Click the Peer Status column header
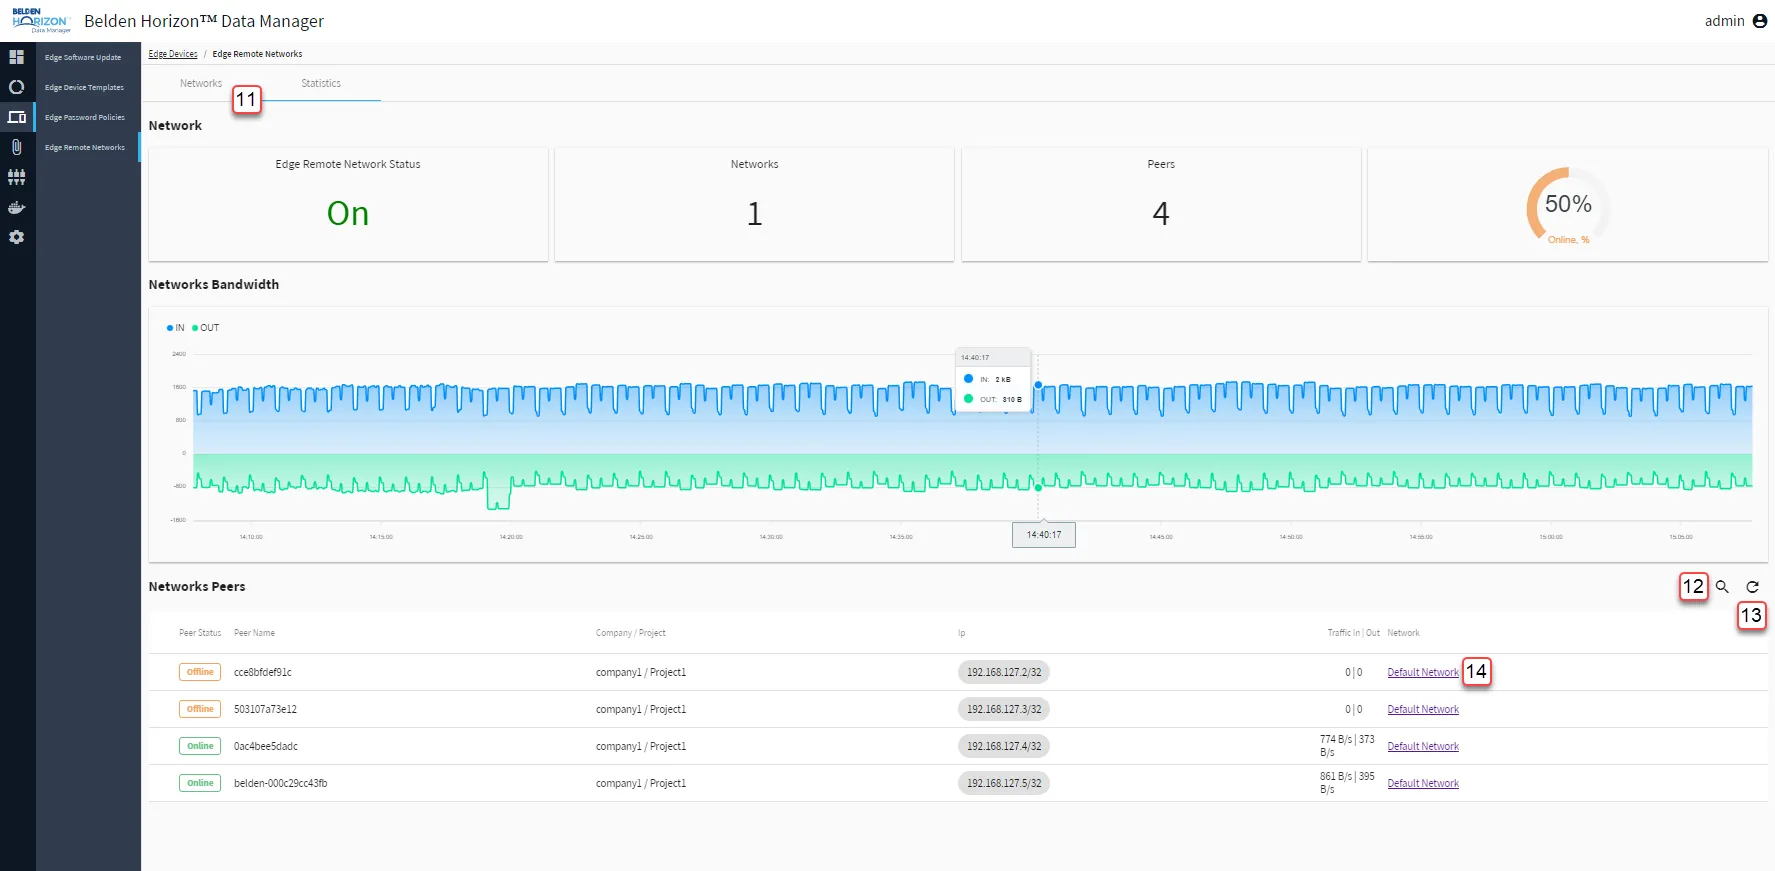Screen dimensions: 1775x871 [200, 633]
